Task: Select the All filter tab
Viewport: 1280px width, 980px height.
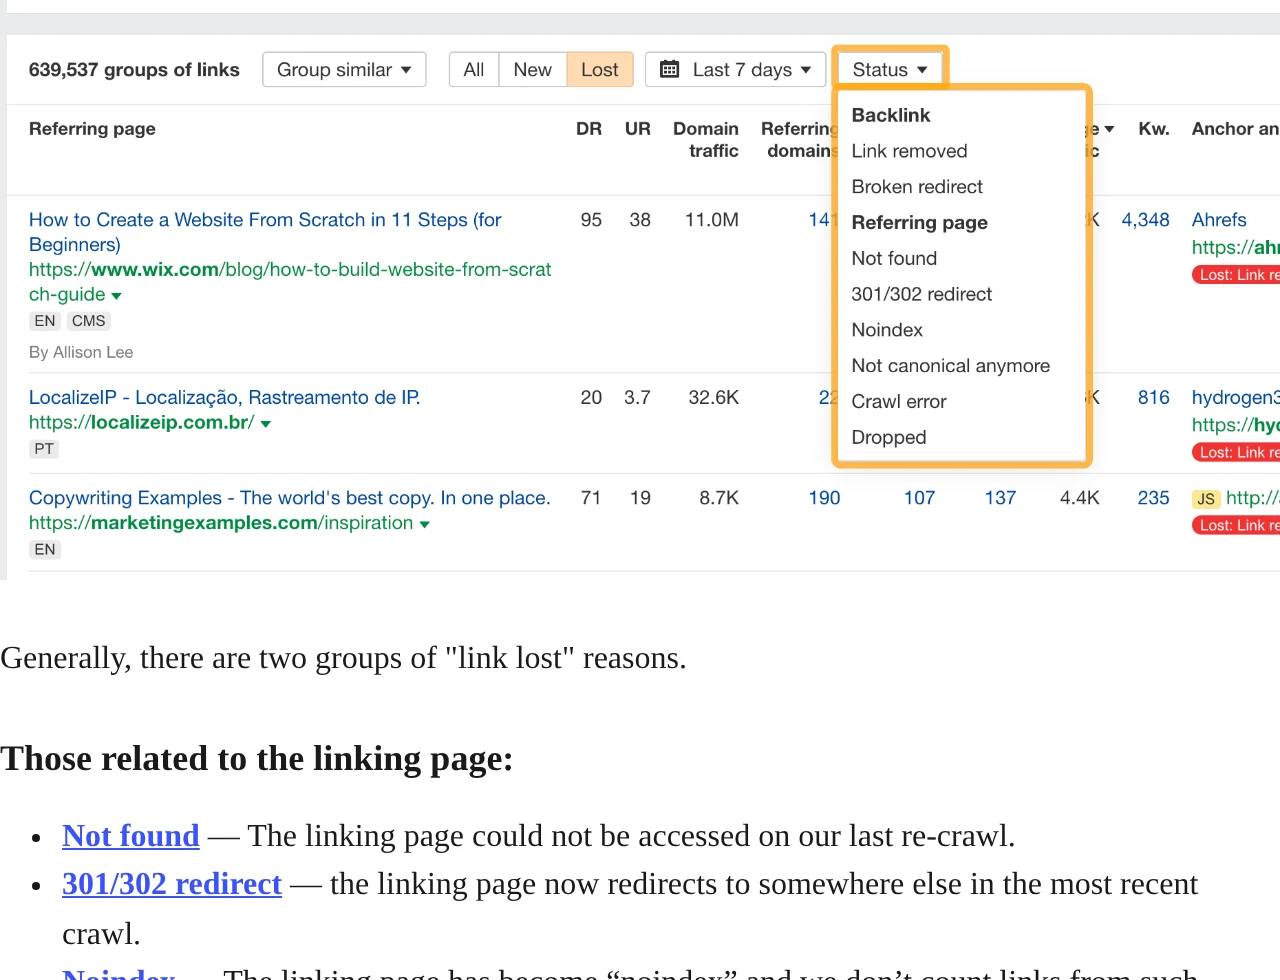Action: [474, 70]
